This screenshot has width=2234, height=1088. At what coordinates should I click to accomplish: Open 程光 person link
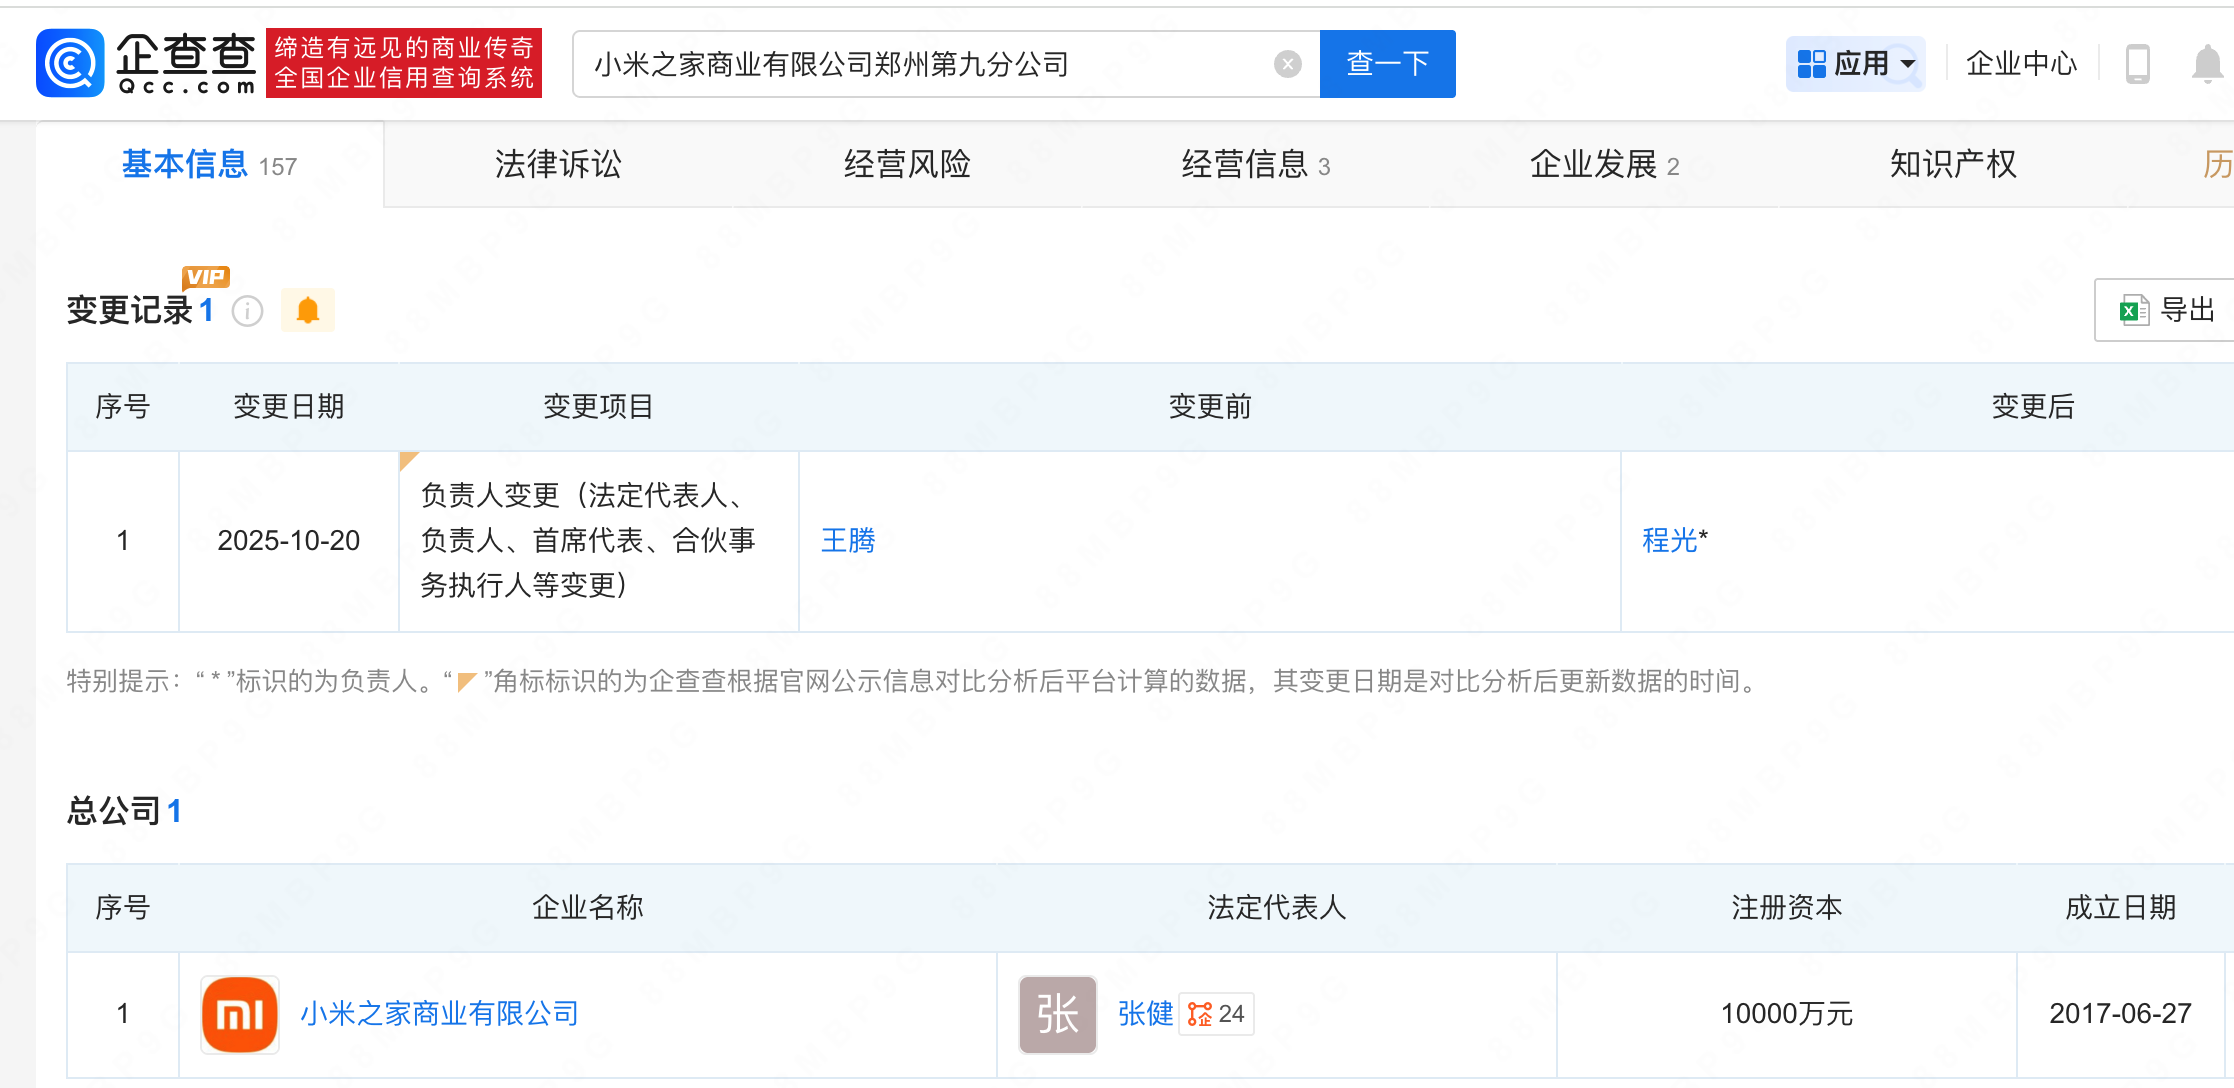click(x=1669, y=541)
